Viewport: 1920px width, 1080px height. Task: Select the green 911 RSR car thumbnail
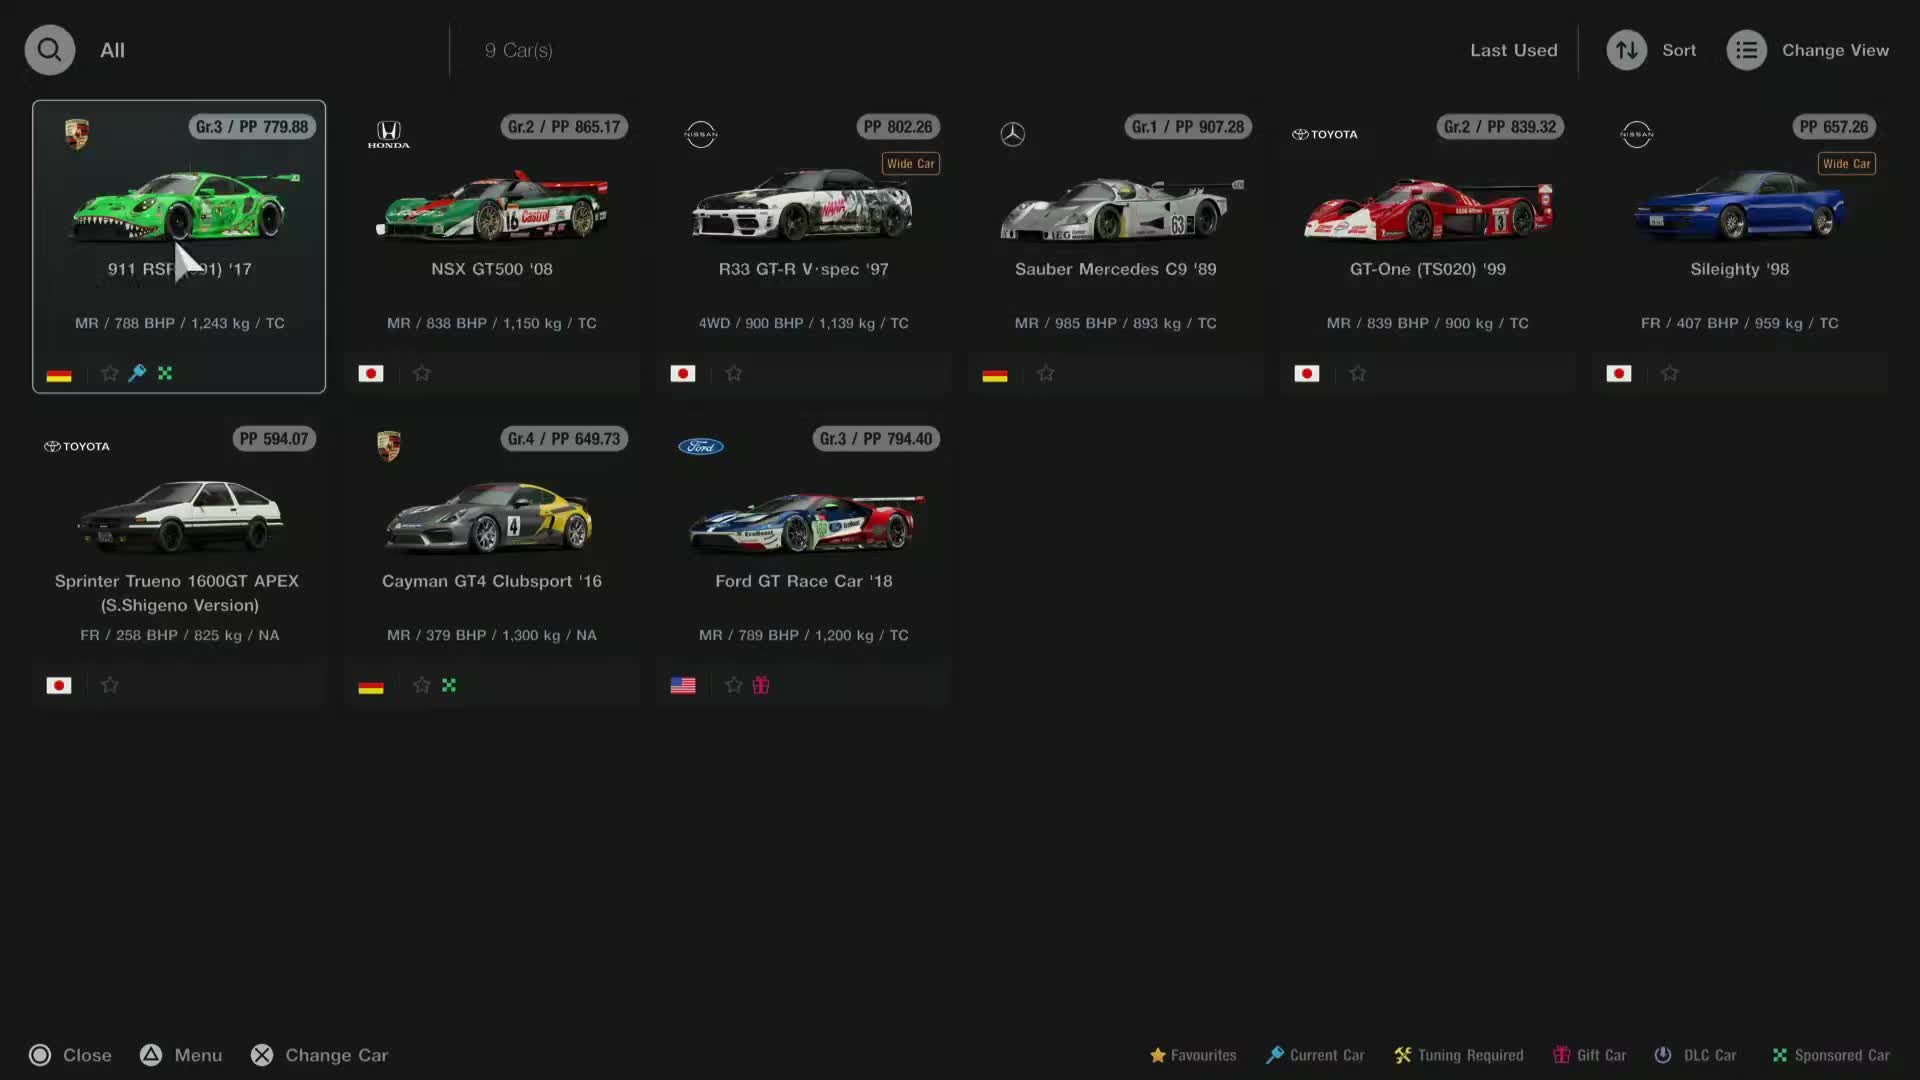coord(186,206)
